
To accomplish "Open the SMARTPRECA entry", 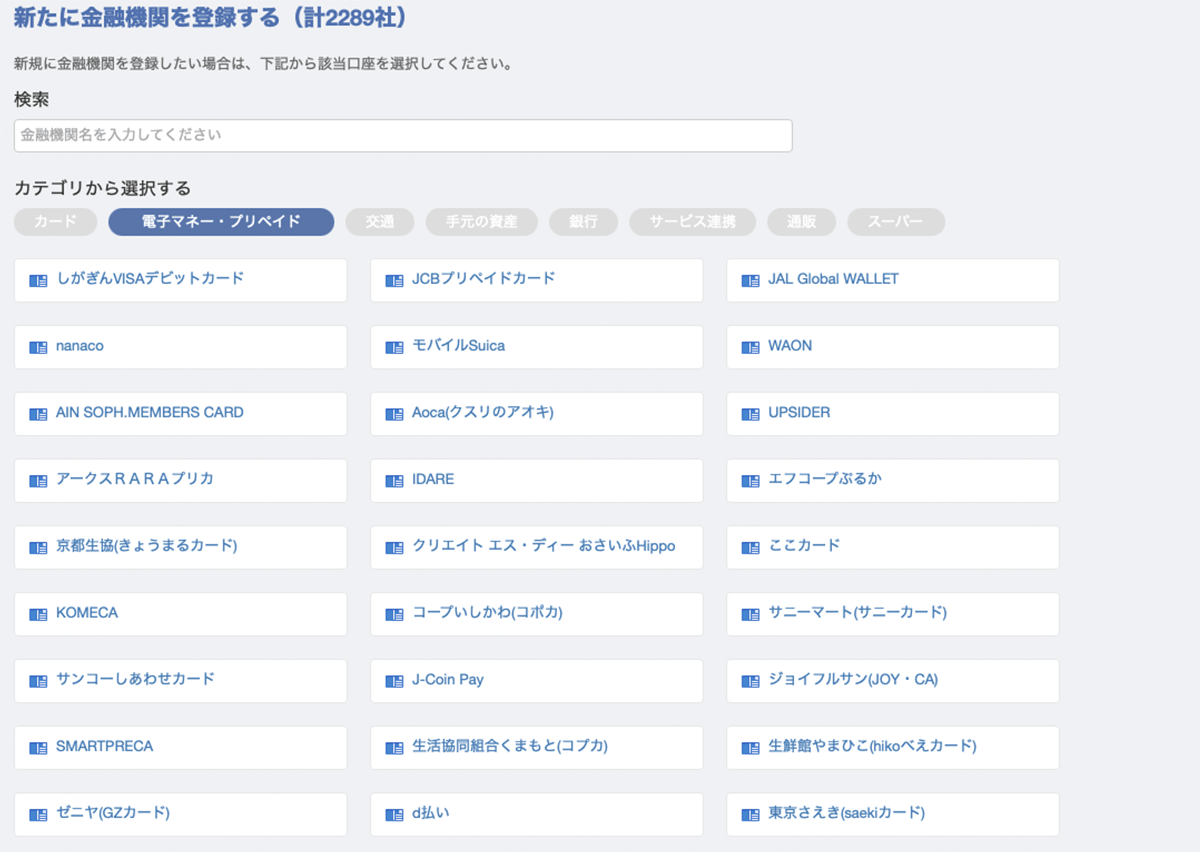I will tap(181, 747).
